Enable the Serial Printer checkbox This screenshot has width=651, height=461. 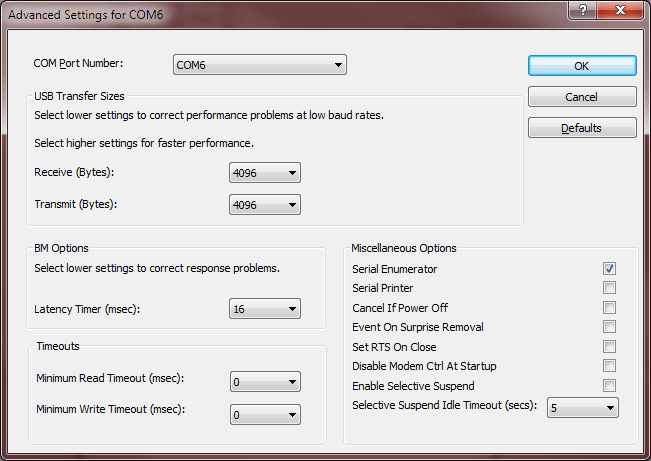609,288
